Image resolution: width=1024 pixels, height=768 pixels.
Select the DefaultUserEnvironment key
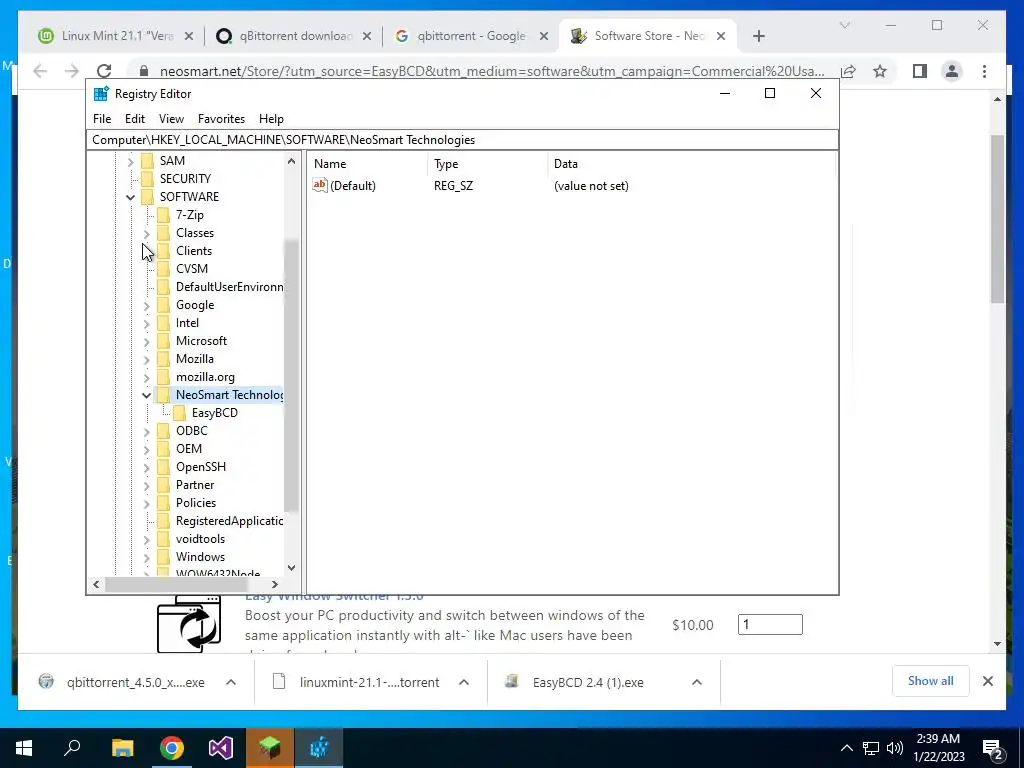coord(229,287)
